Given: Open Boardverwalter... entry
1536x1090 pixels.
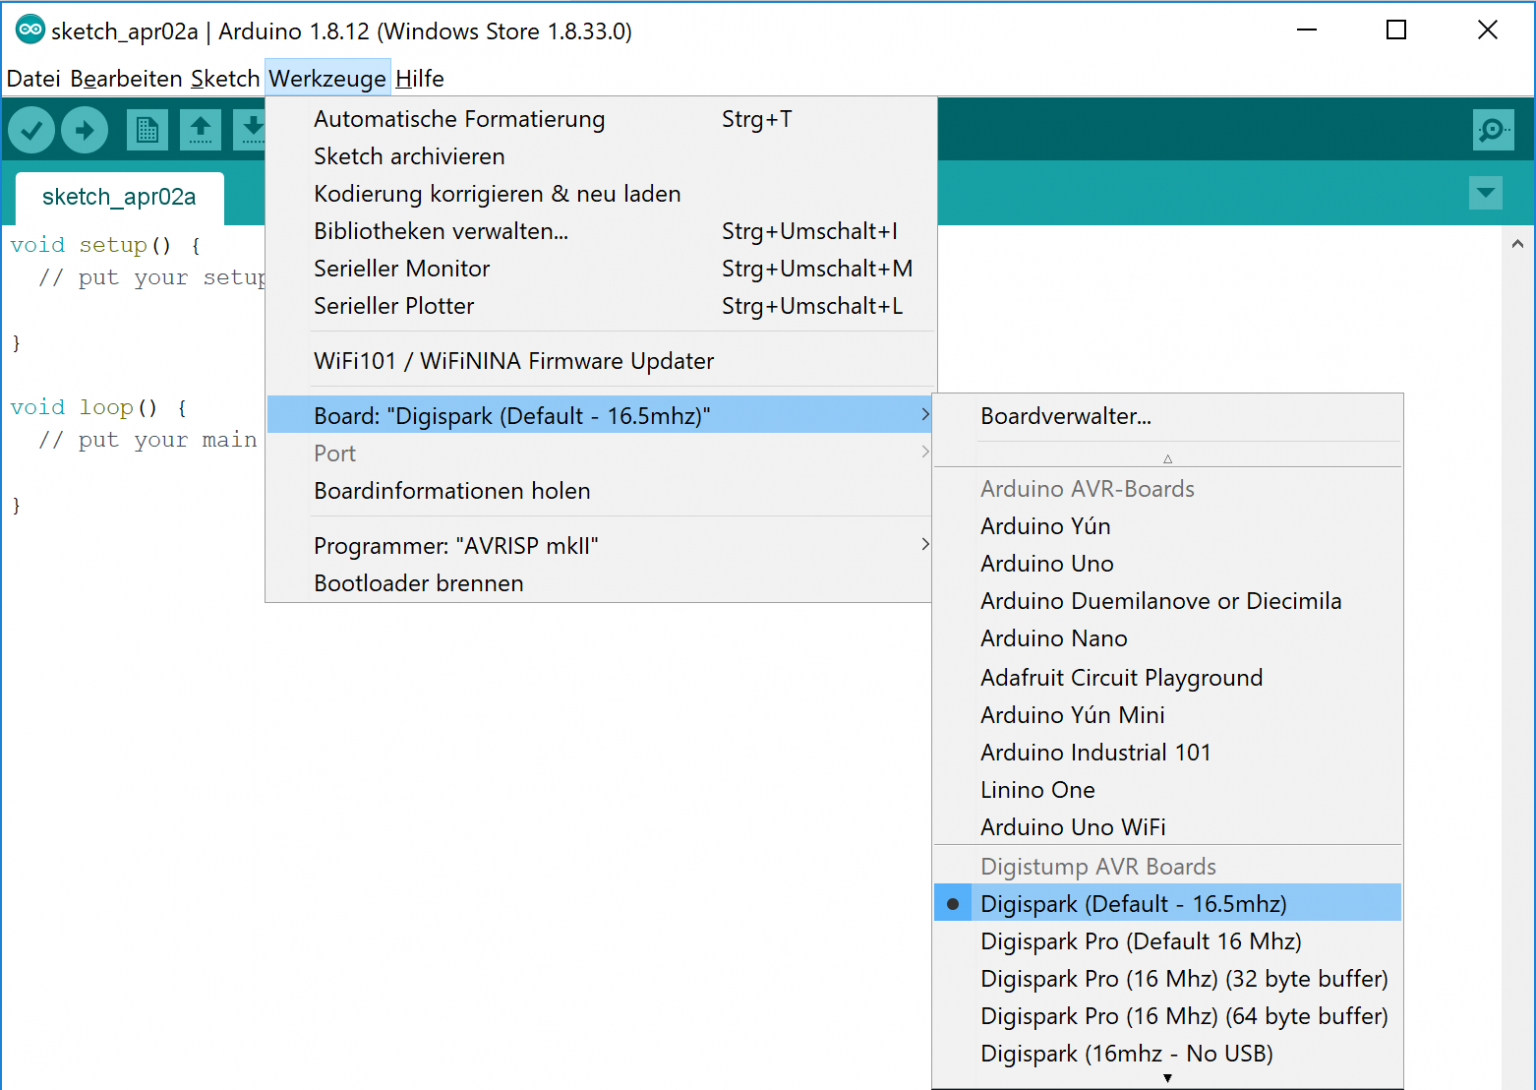Looking at the screenshot, I should pyautogui.click(x=1066, y=417).
